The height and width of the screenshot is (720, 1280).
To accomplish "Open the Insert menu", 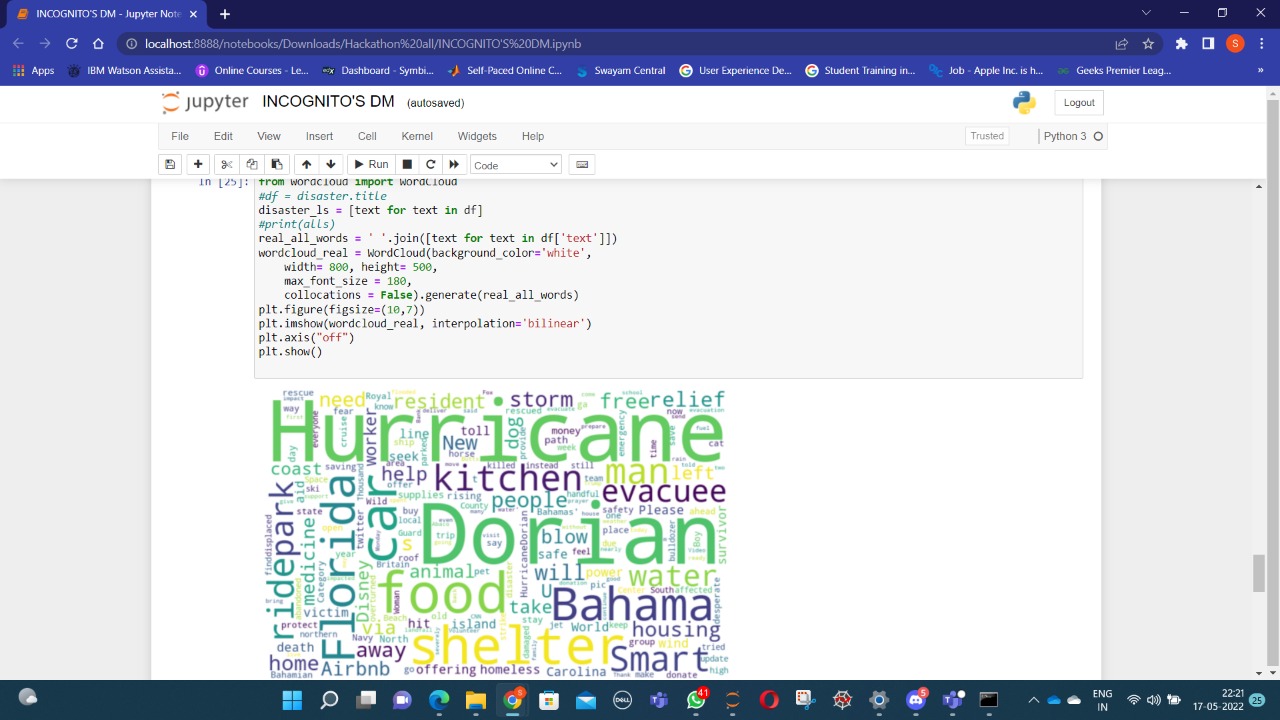I will click(x=319, y=136).
